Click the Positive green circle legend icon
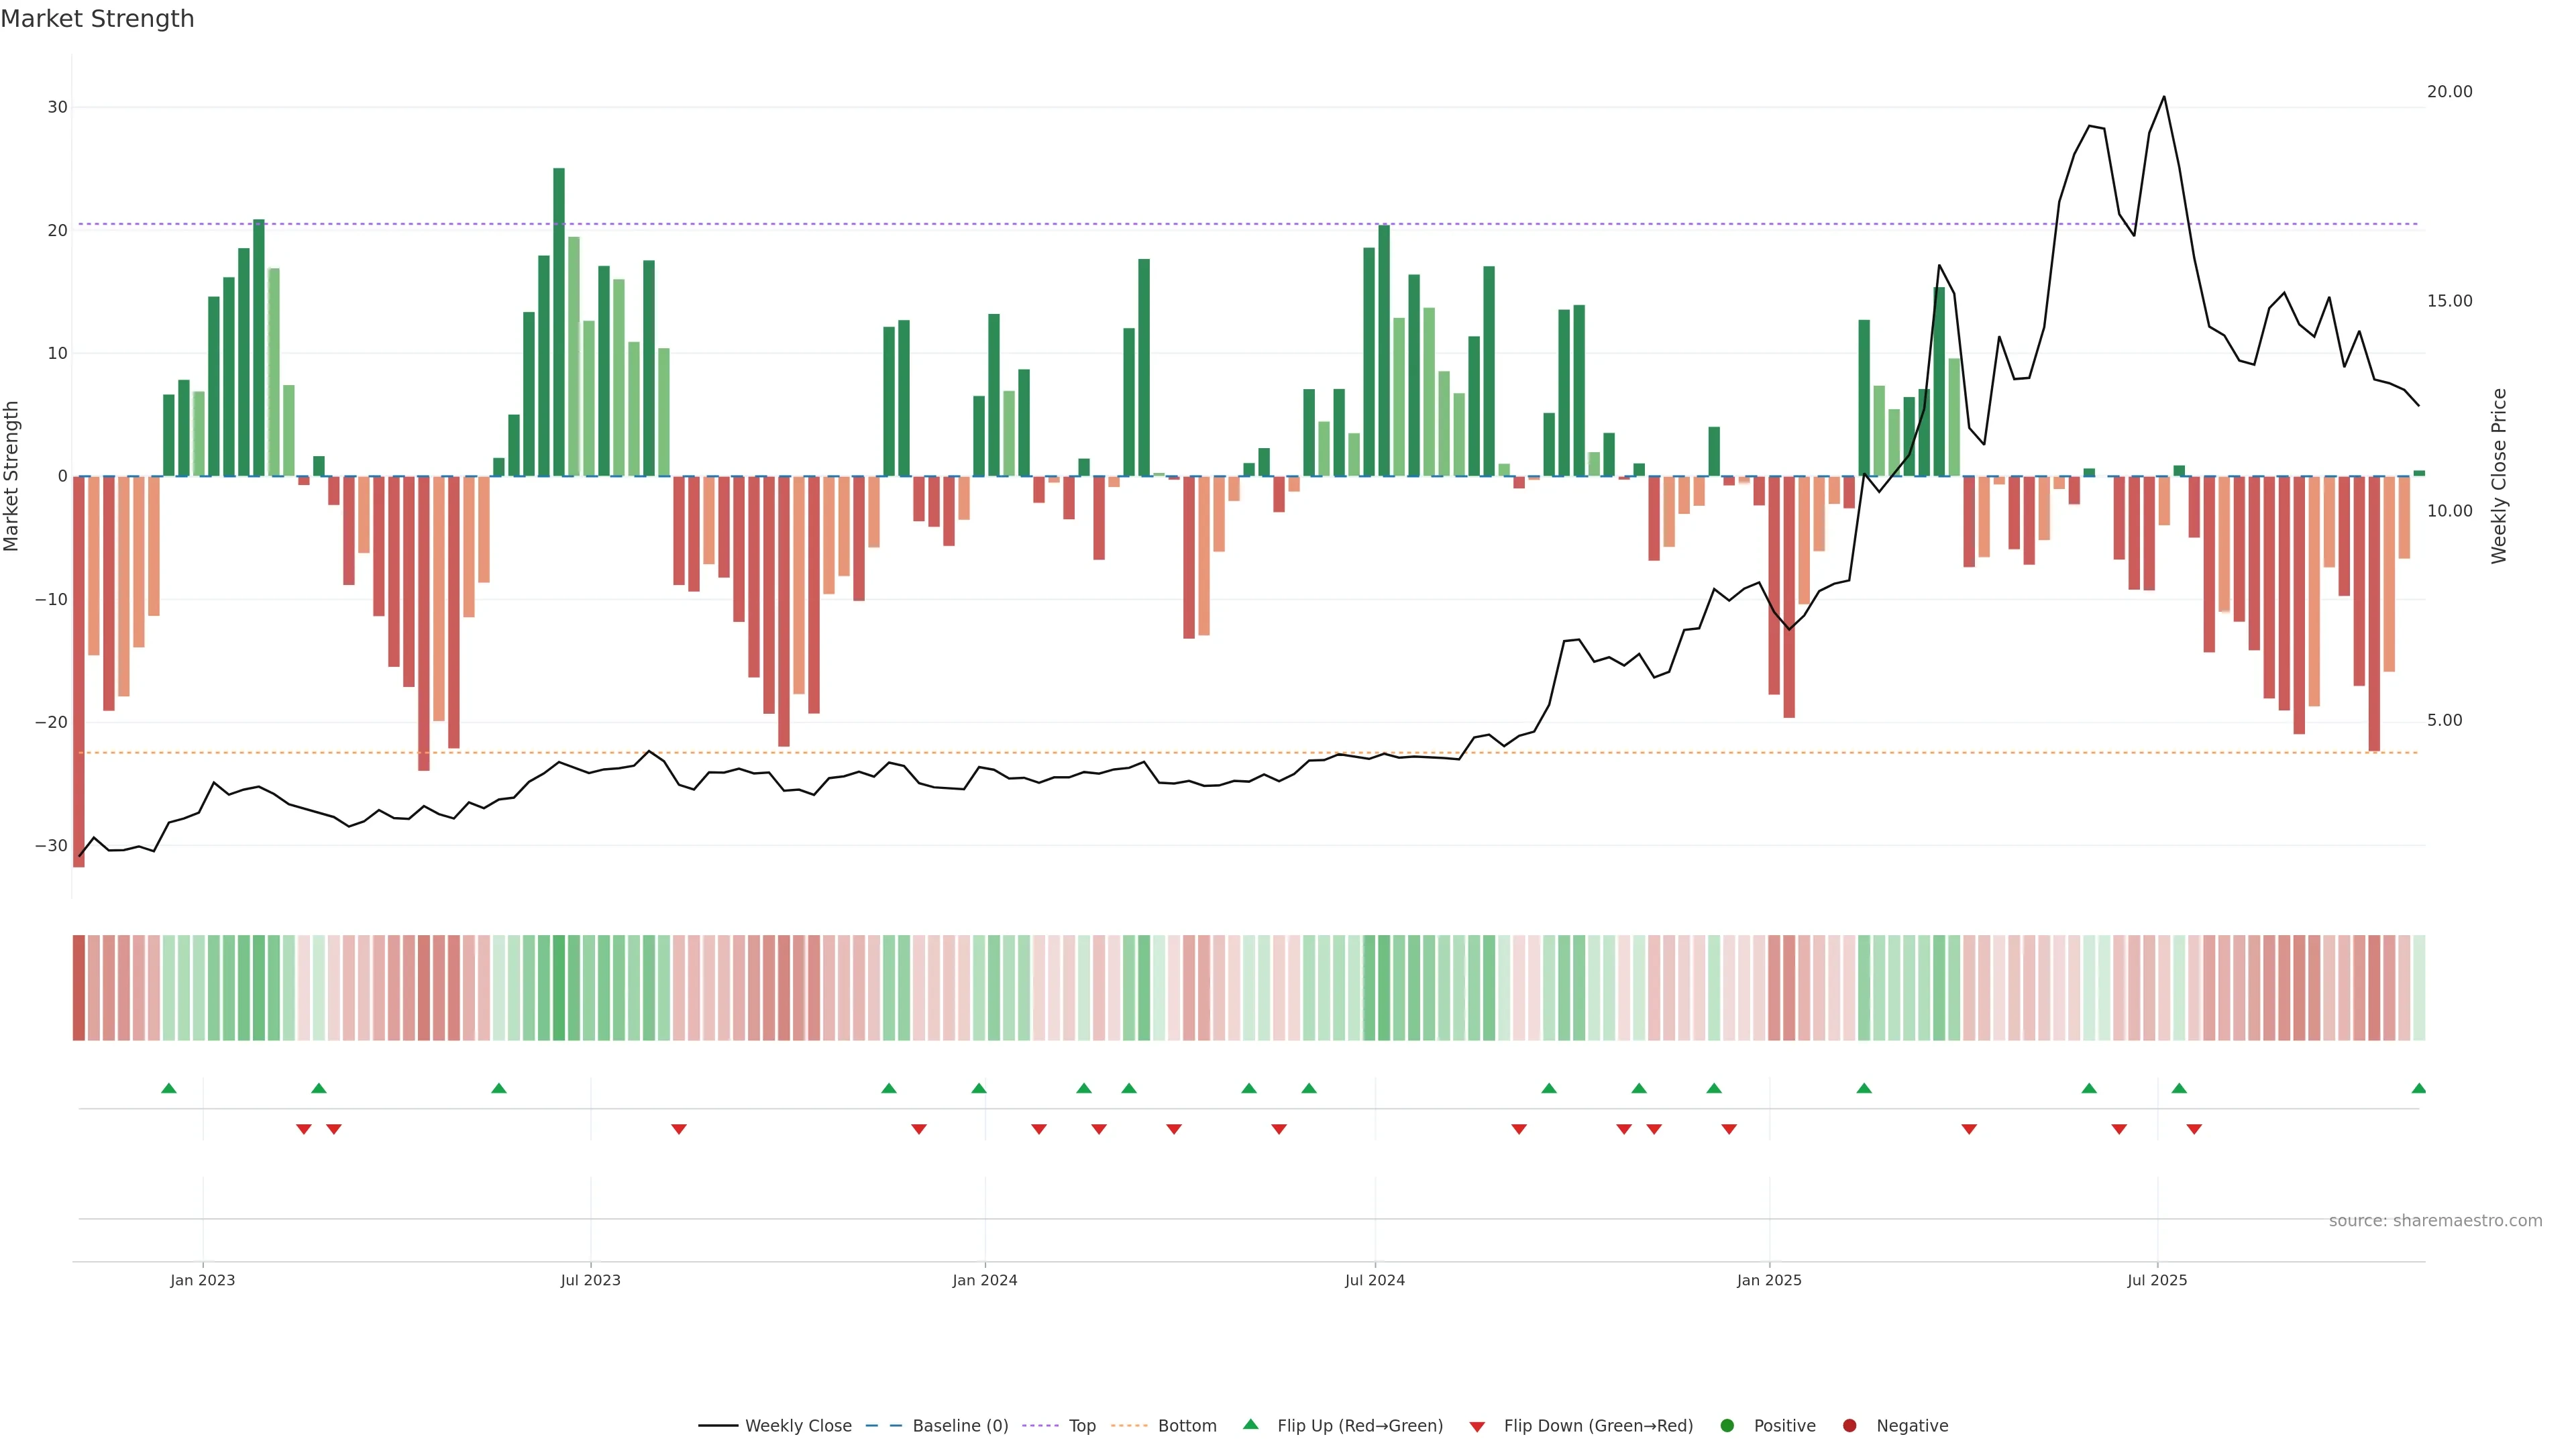 pyautogui.click(x=1726, y=1425)
